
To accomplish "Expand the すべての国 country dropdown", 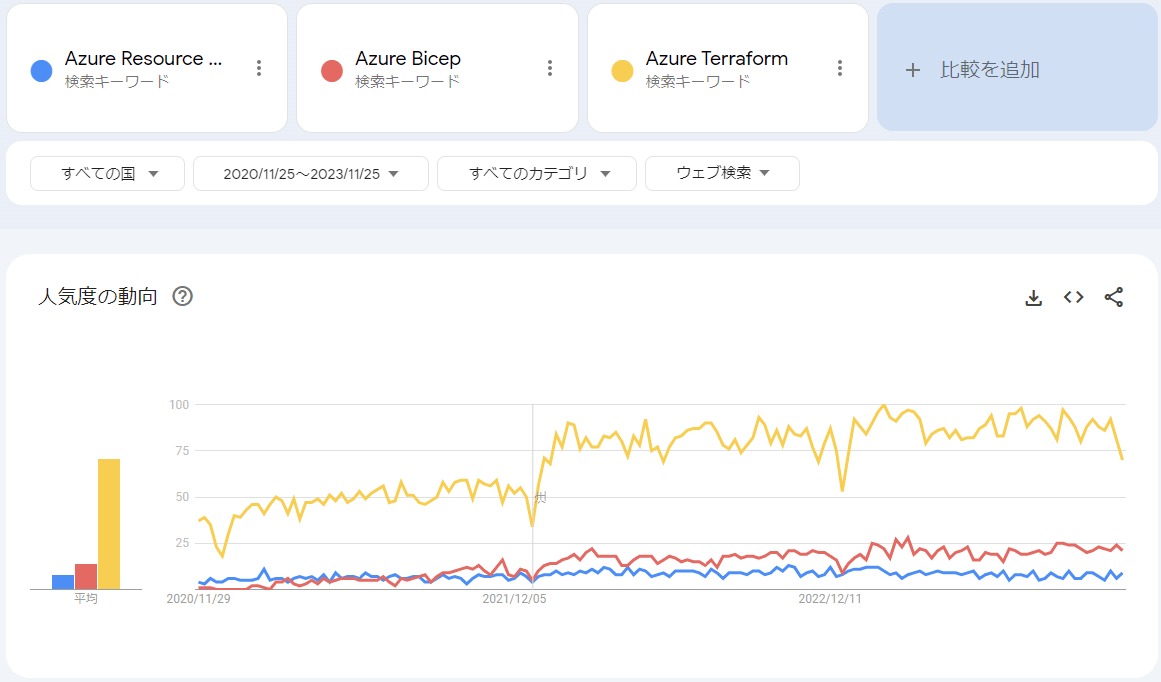I will [108, 173].
